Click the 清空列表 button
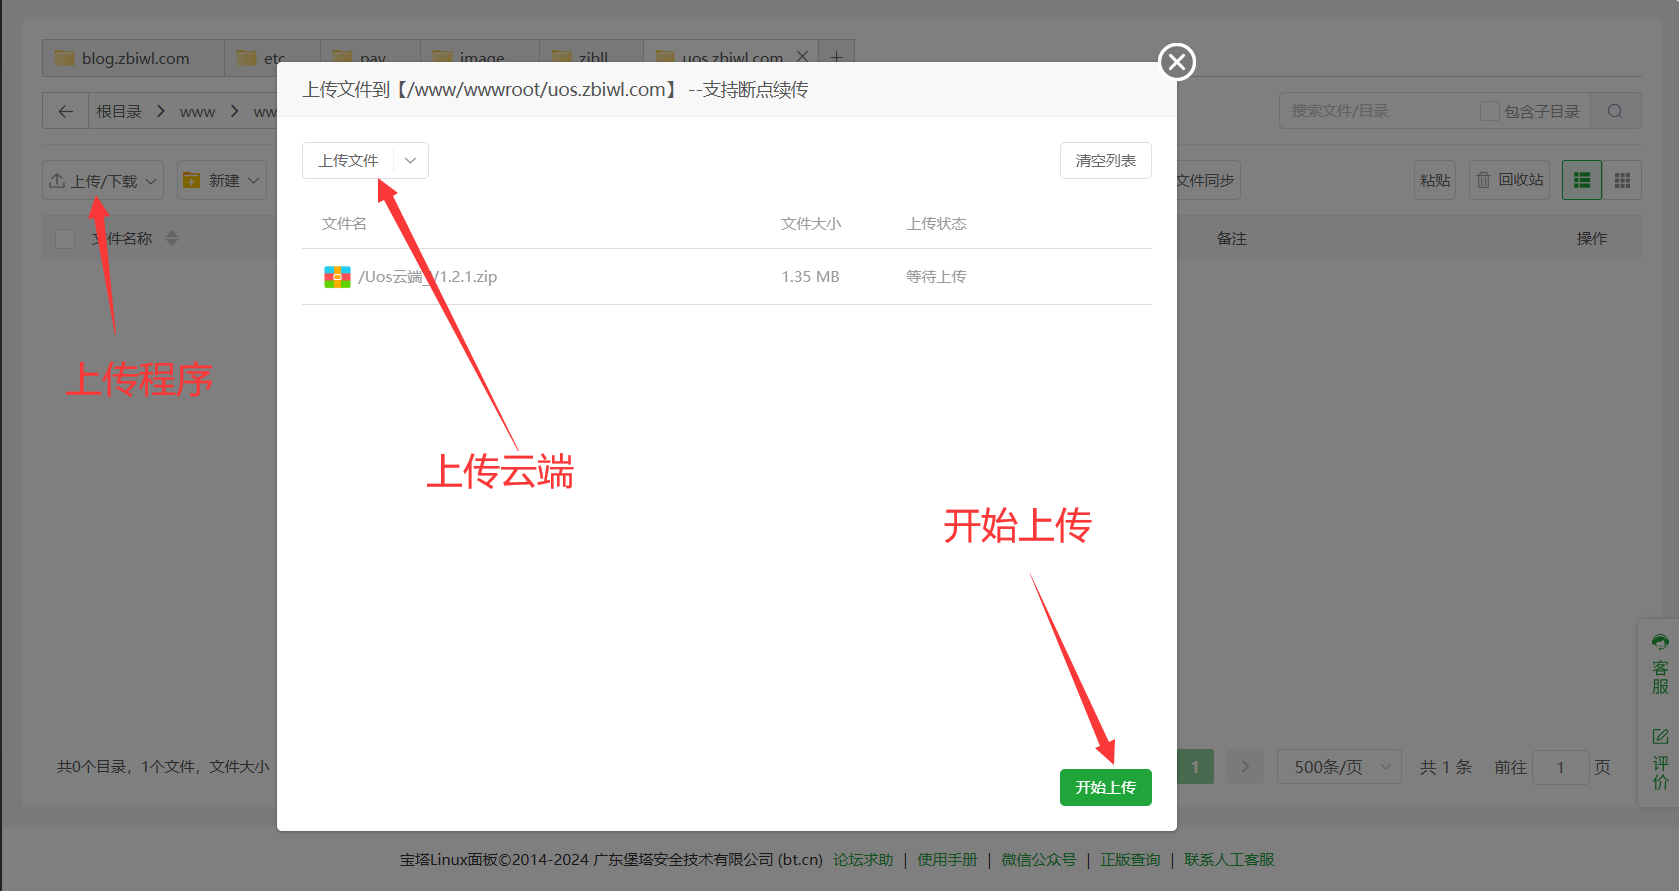Screen dimensions: 1679x891 click(1105, 160)
